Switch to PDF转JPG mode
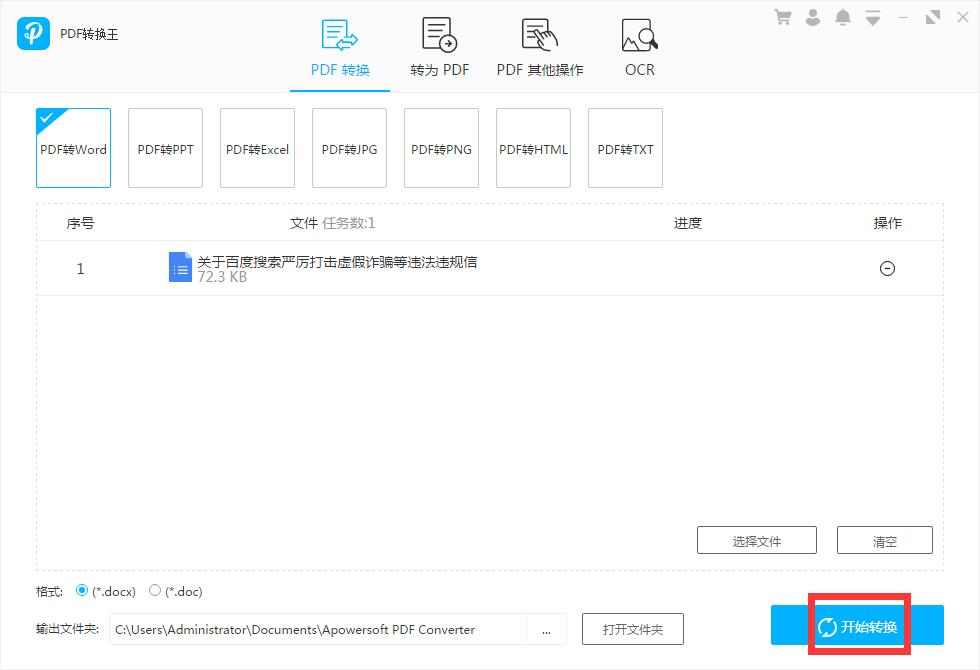Viewport: 980px width, 670px height. point(349,148)
